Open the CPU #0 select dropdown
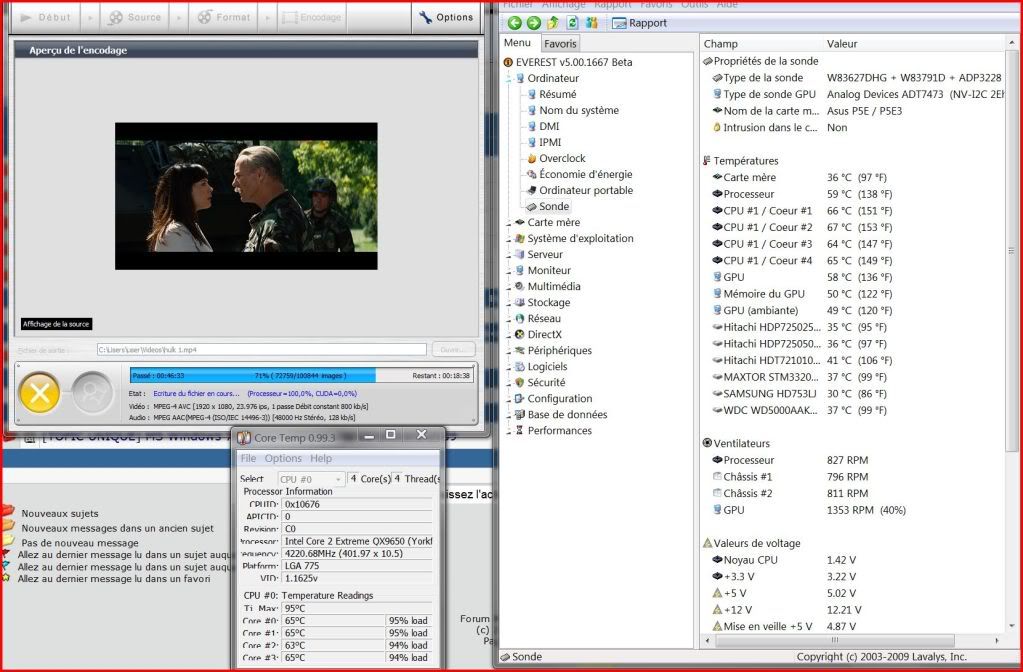The image size is (1023, 672). [309, 479]
